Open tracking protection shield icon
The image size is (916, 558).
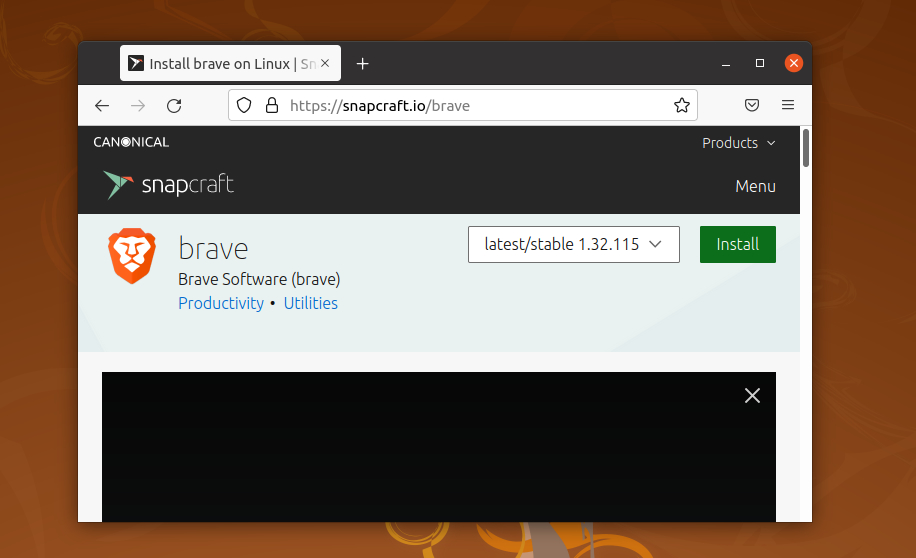pos(244,105)
